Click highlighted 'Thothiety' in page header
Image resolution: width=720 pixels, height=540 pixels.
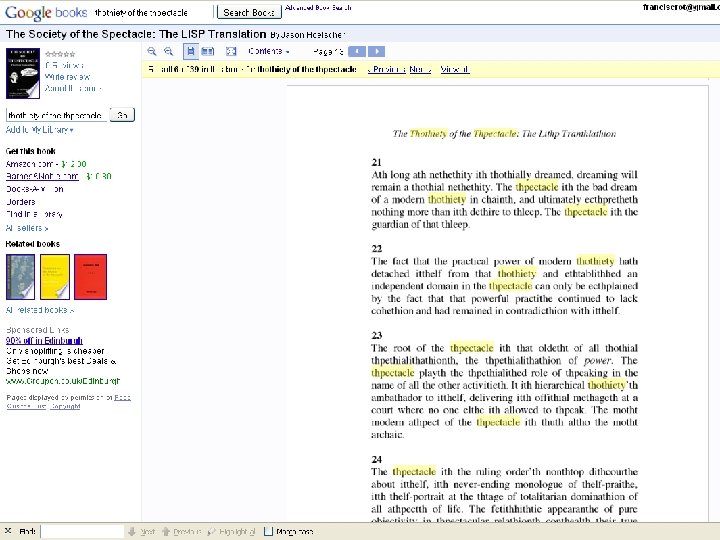pos(428,134)
